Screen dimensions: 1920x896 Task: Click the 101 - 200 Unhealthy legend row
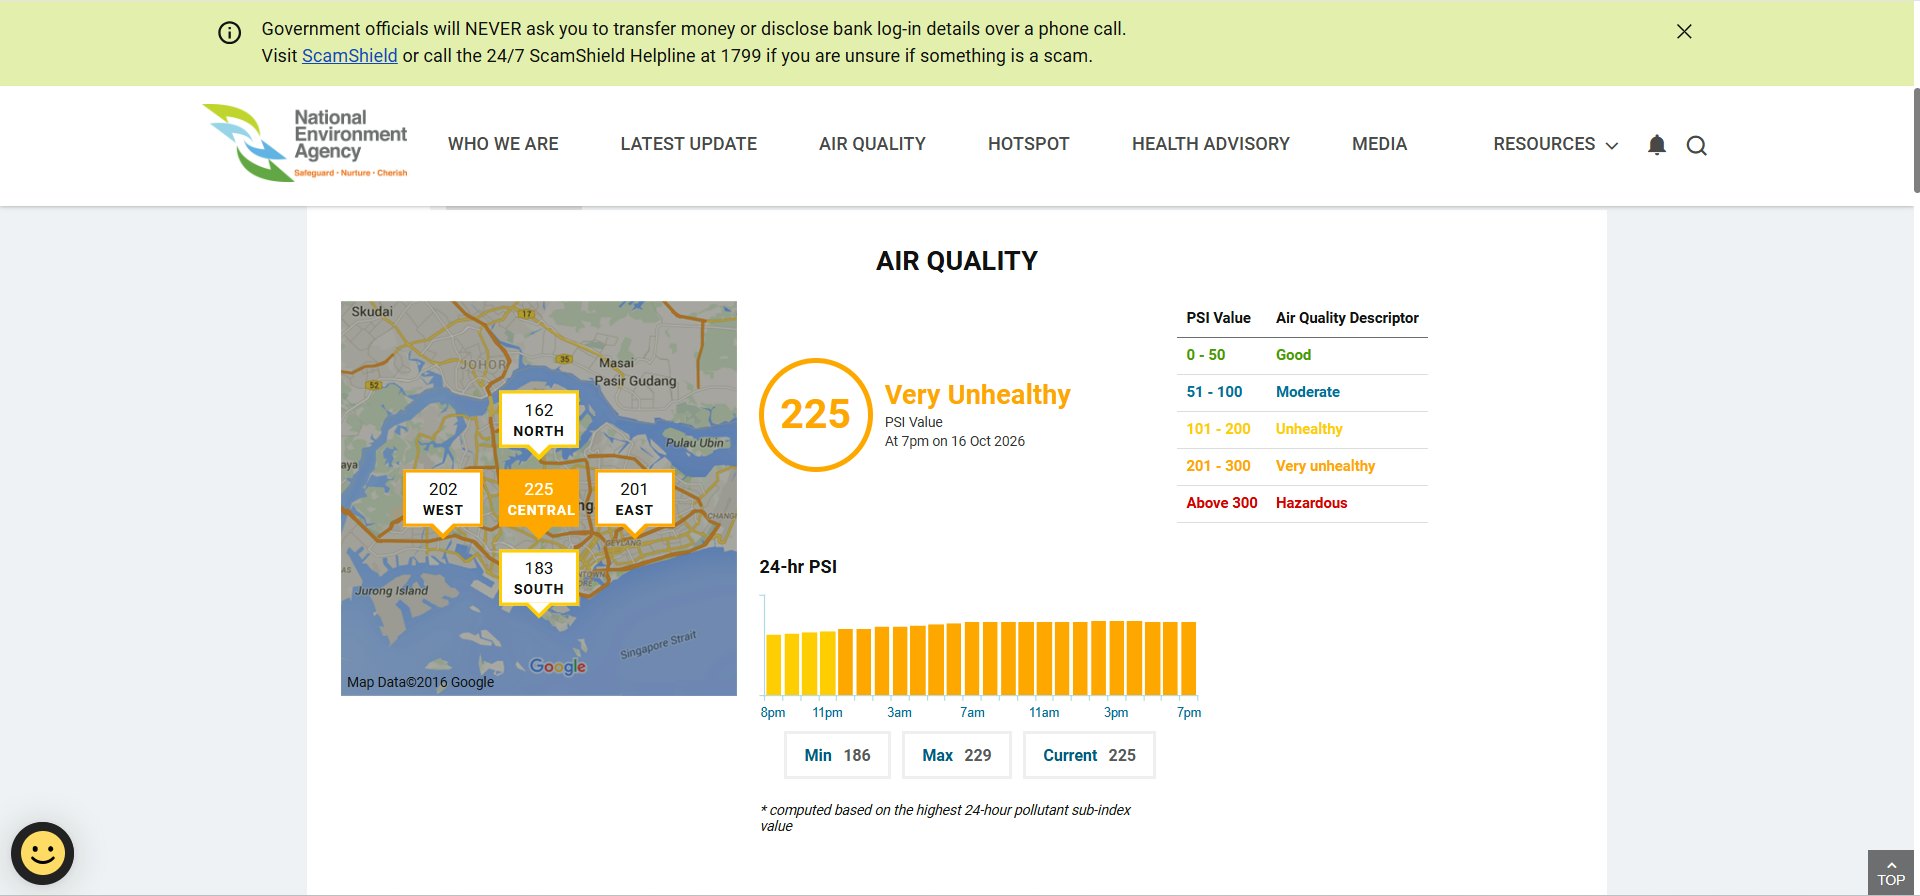1302,429
